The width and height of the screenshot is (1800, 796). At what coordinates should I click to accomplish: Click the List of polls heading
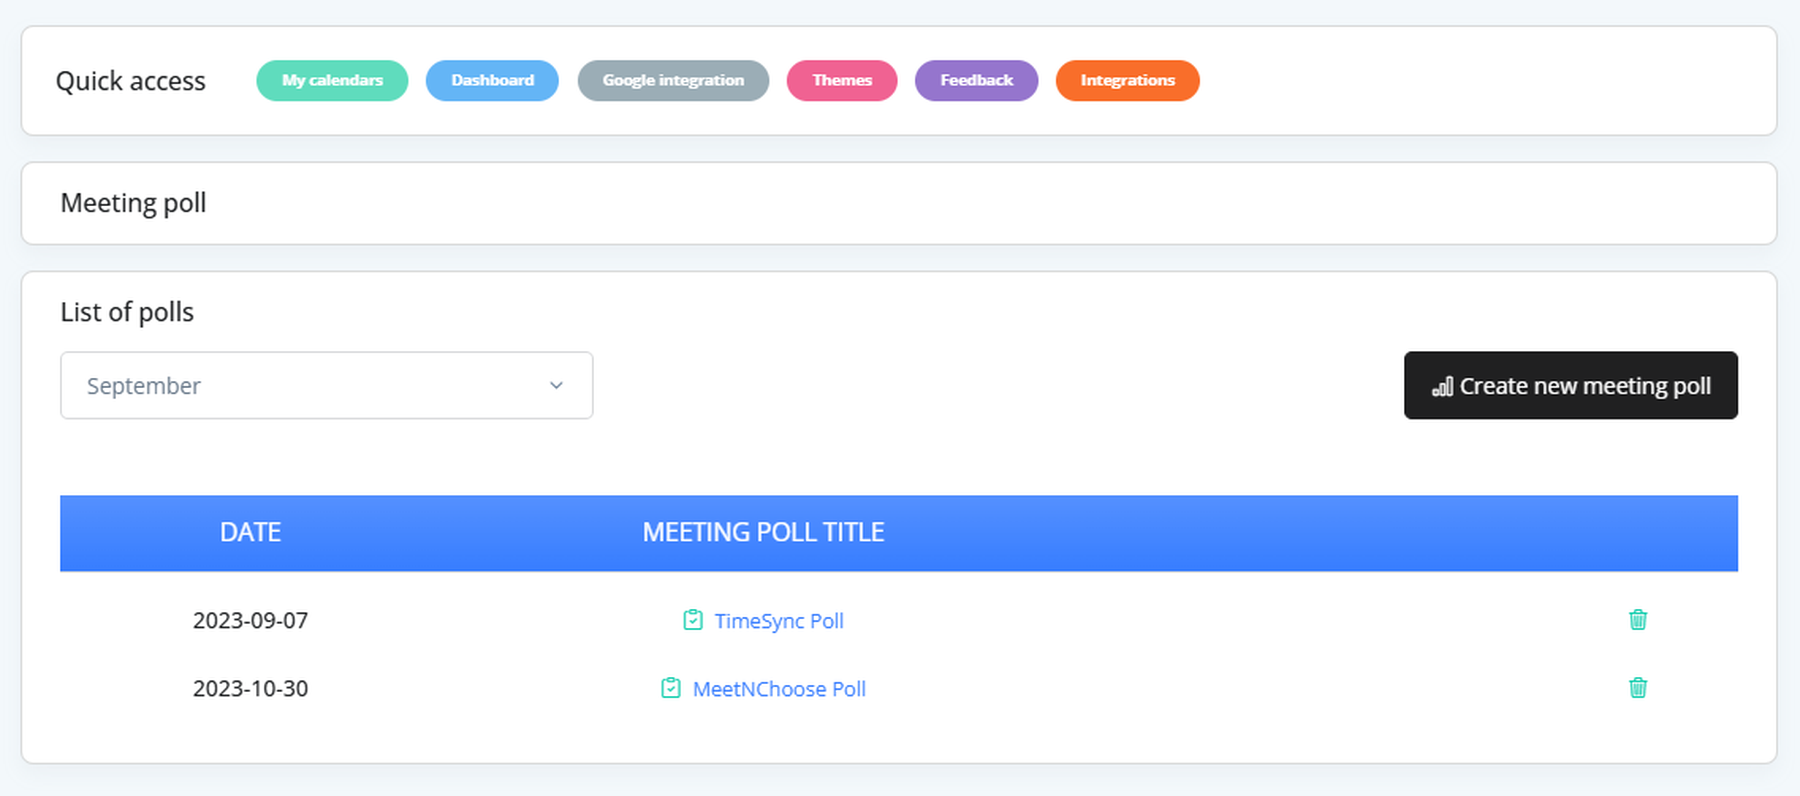click(127, 312)
